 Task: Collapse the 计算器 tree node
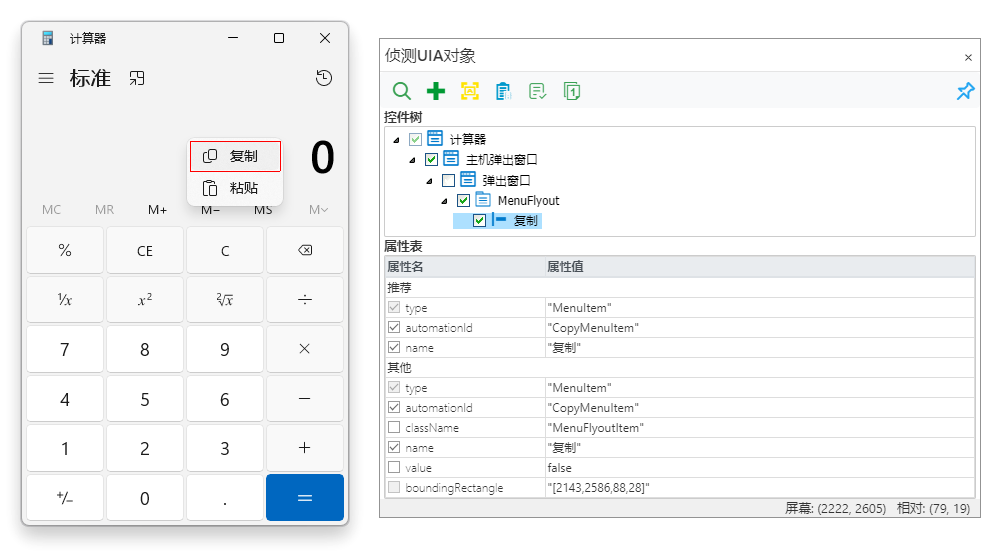pos(397,139)
